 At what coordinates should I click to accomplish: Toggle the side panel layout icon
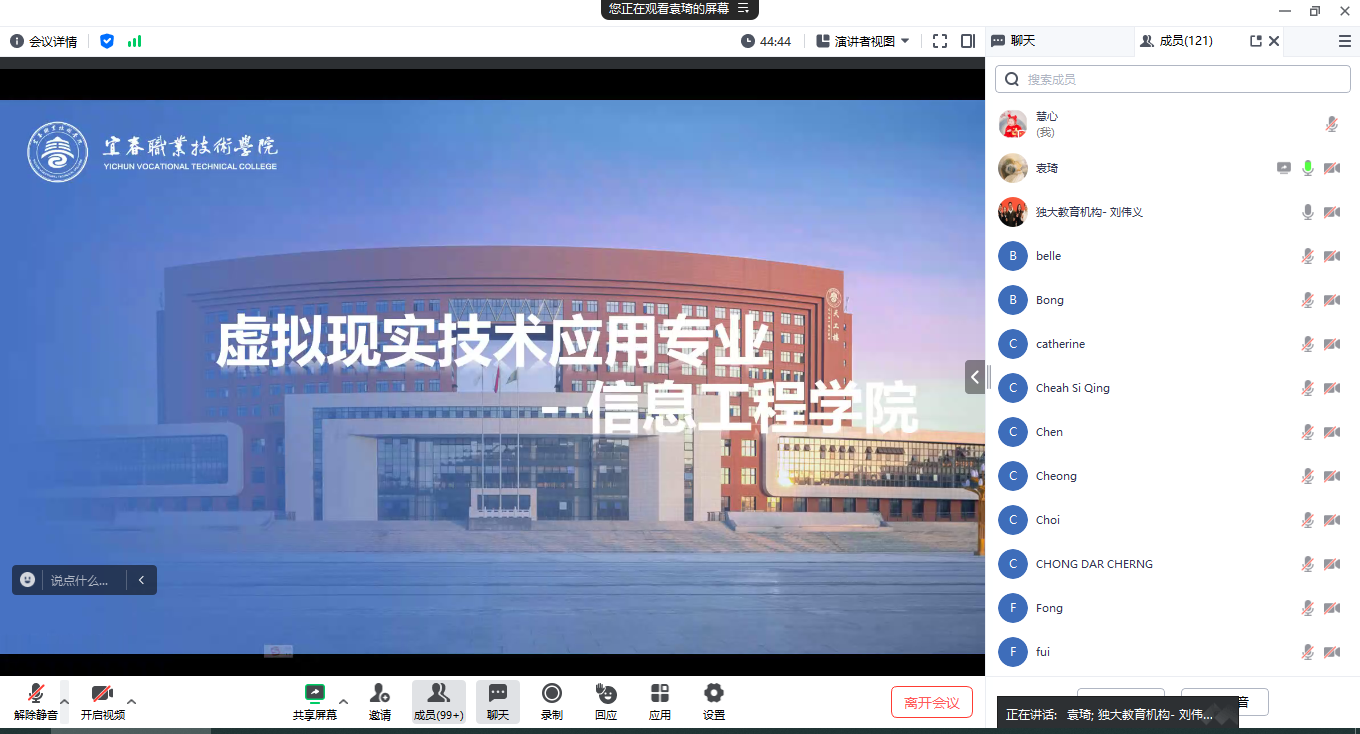(x=967, y=41)
